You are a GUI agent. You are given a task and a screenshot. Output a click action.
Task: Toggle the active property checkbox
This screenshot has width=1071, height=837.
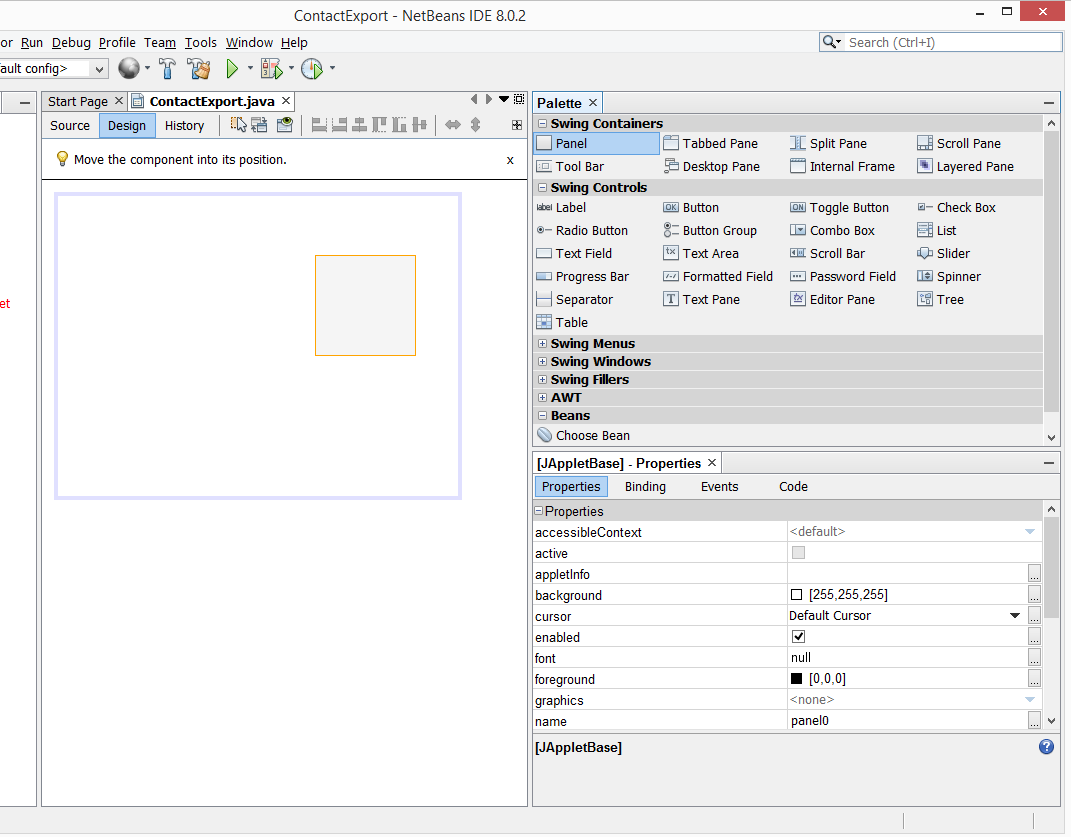798,553
